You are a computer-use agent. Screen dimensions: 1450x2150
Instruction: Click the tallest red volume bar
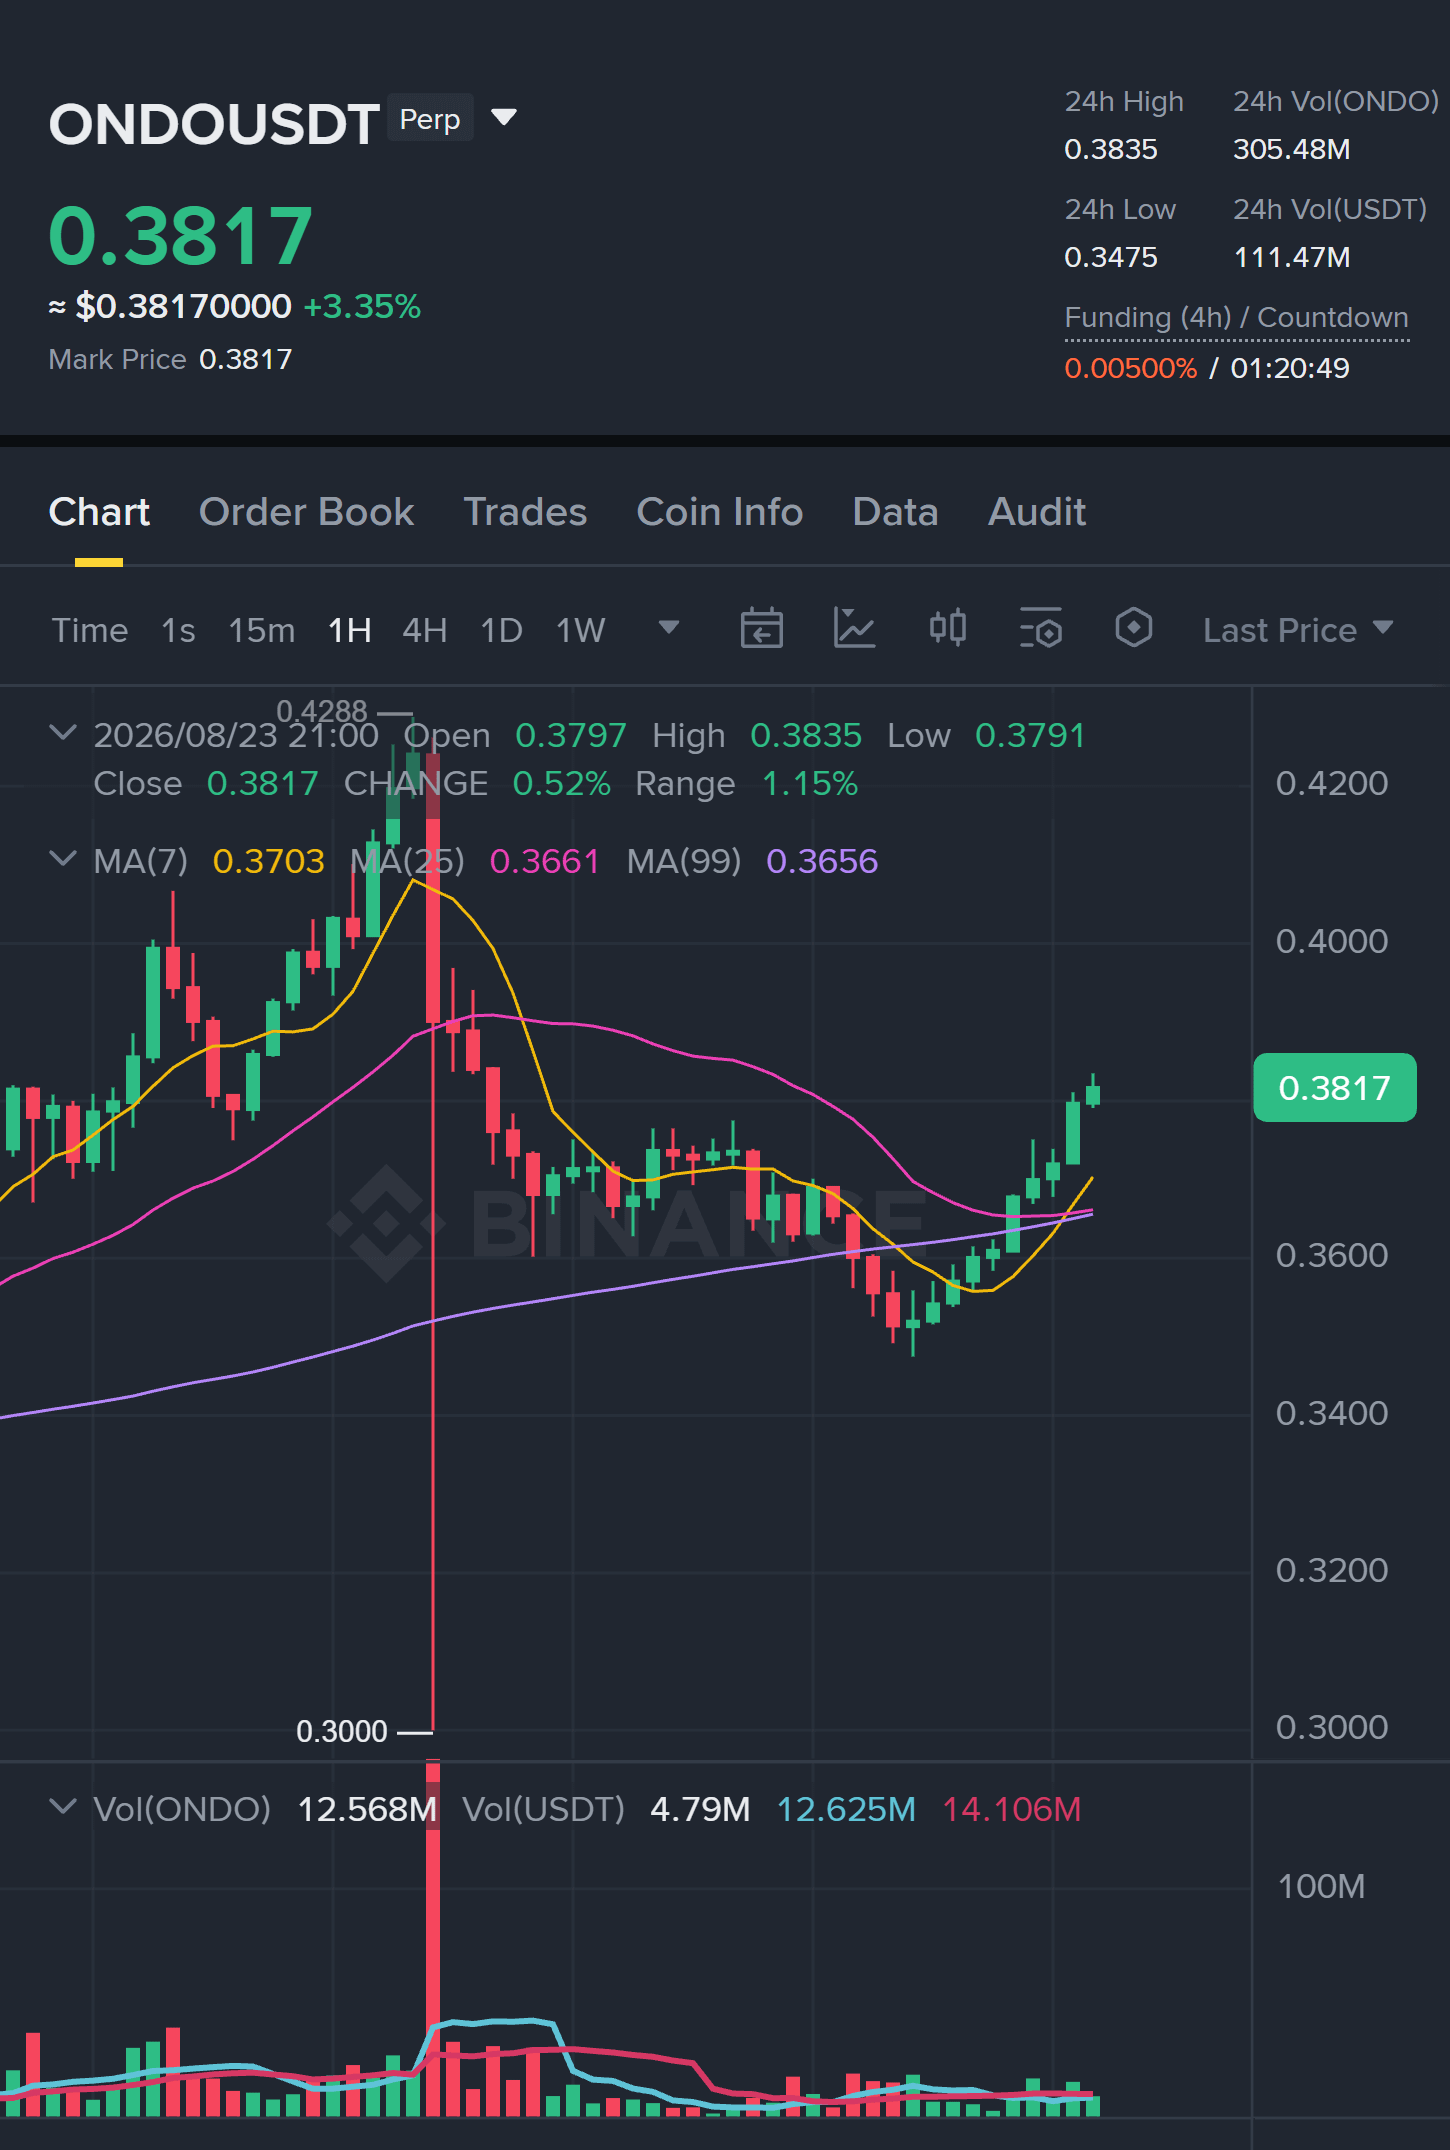click(433, 1940)
